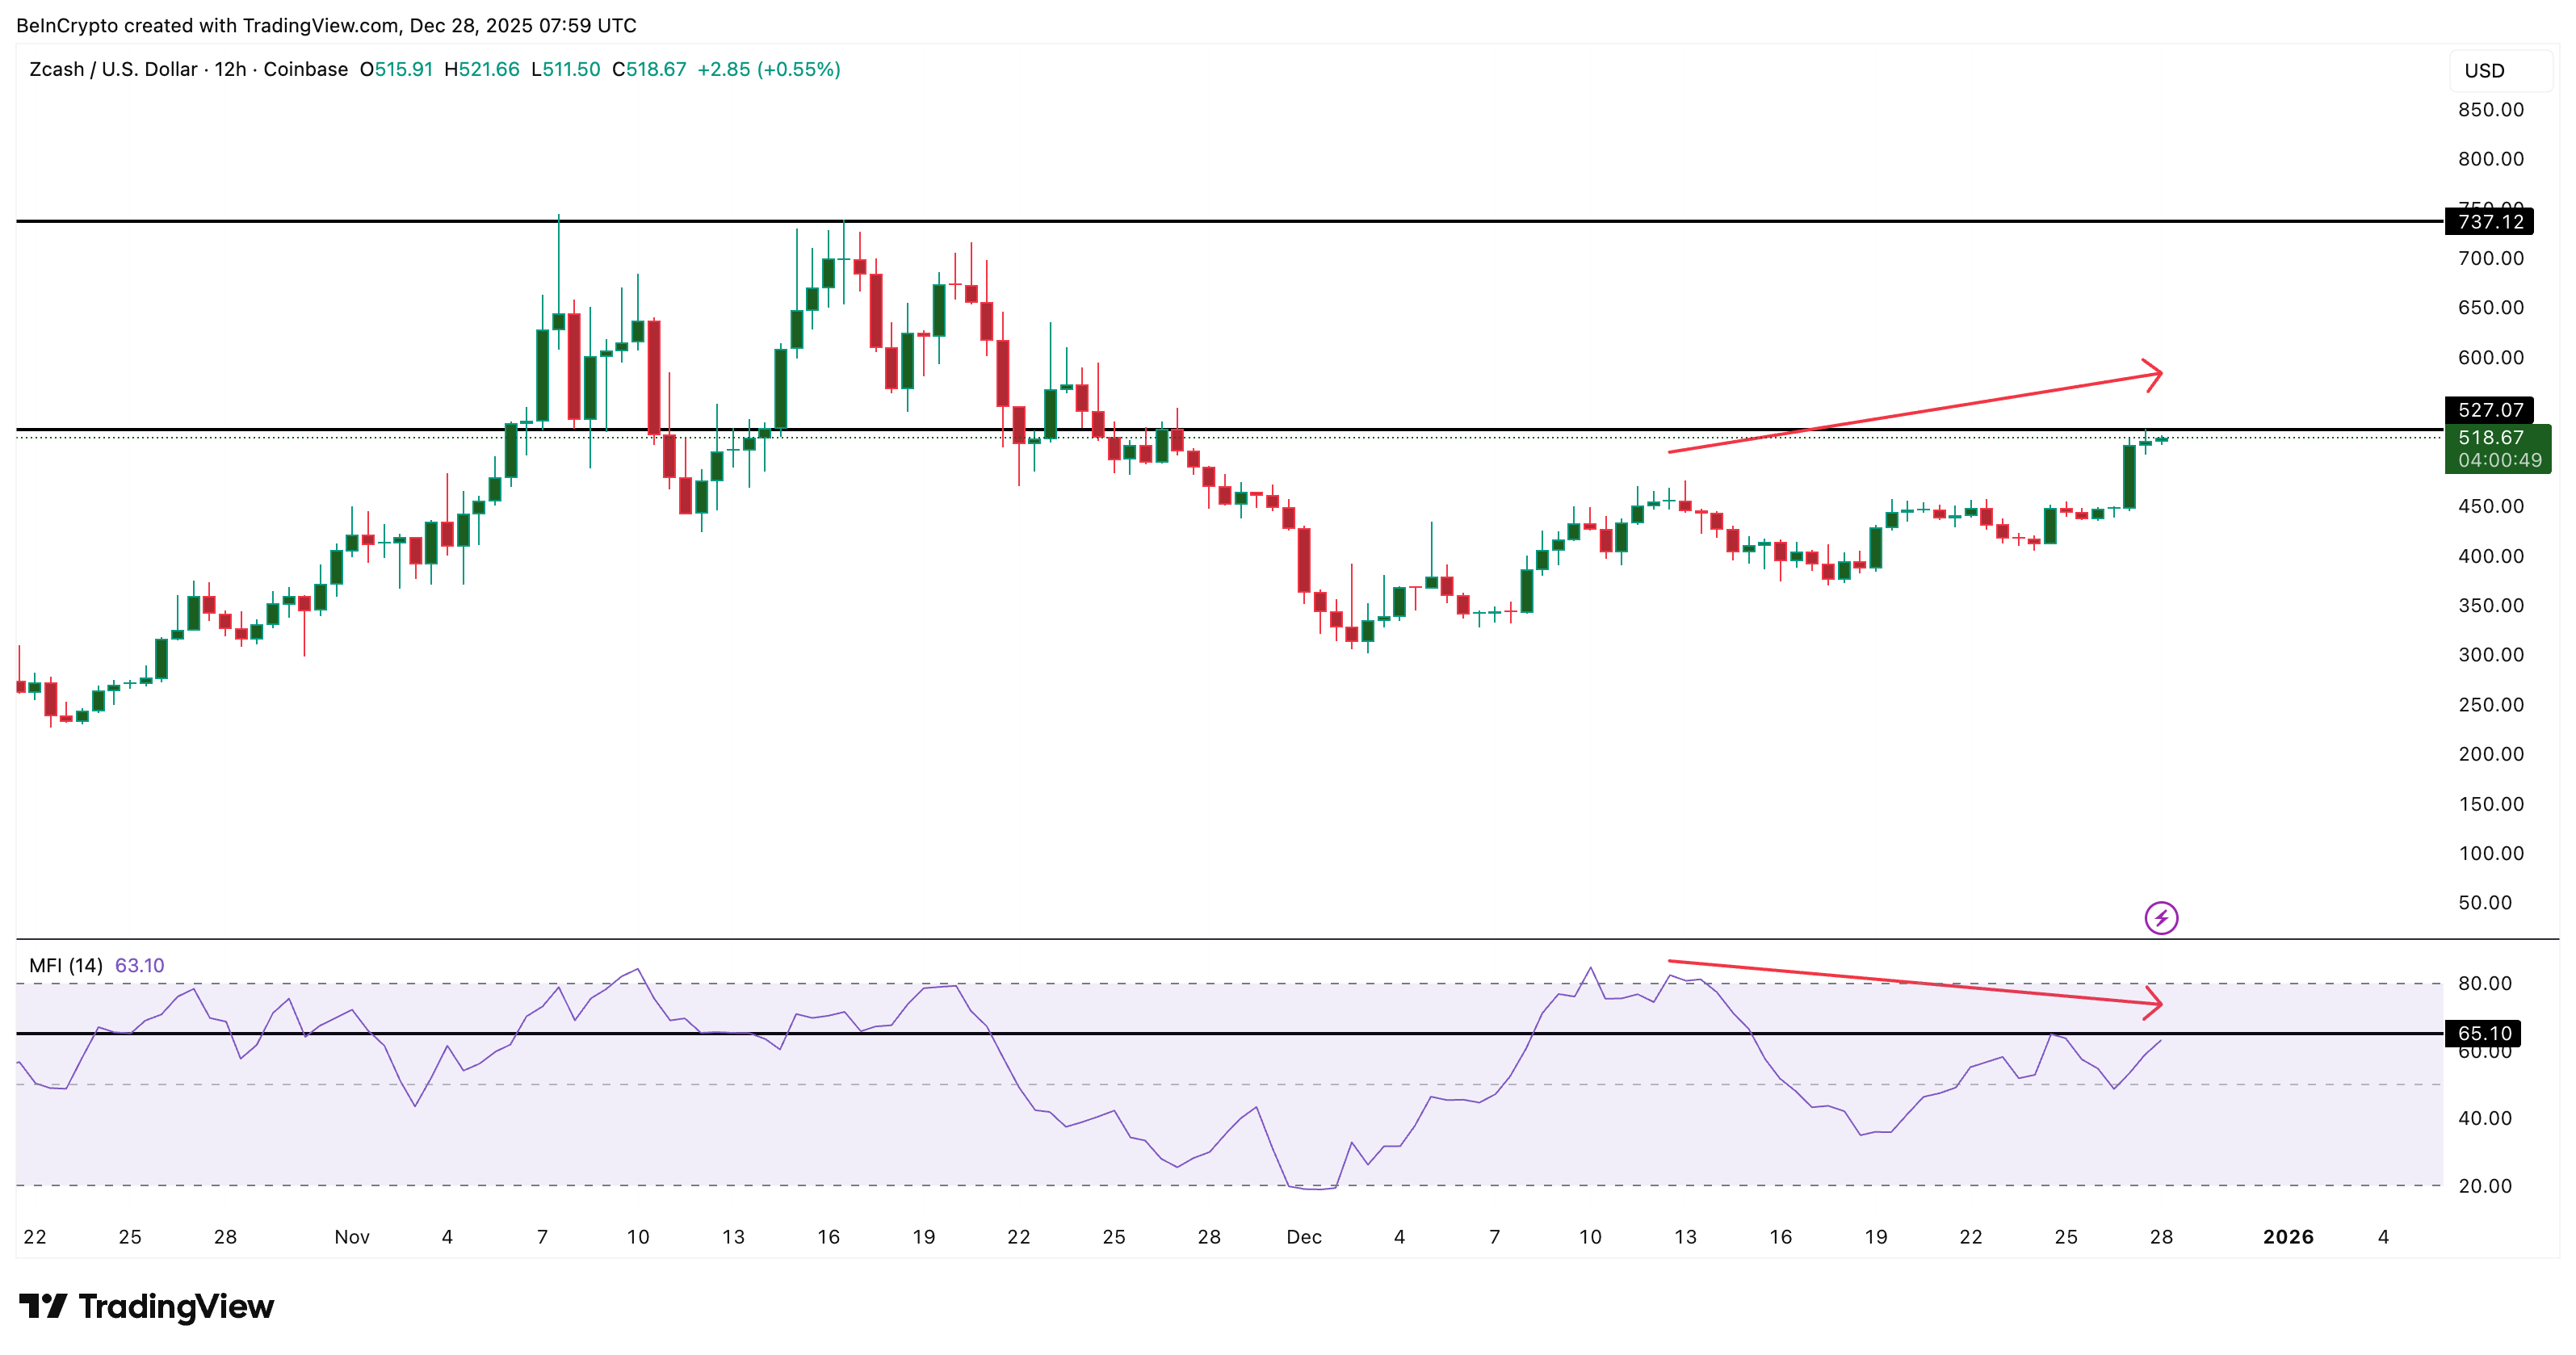Click the 2026 label on the time axis
This screenshot has height=1355, width=2576.
[2290, 1237]
